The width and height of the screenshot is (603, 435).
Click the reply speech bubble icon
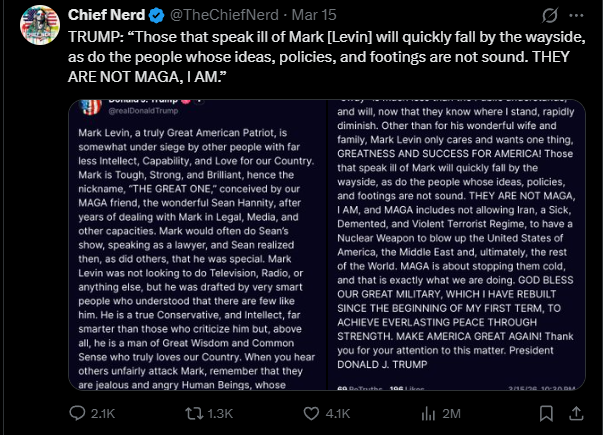pyautogui.click(x=77, y=413)
